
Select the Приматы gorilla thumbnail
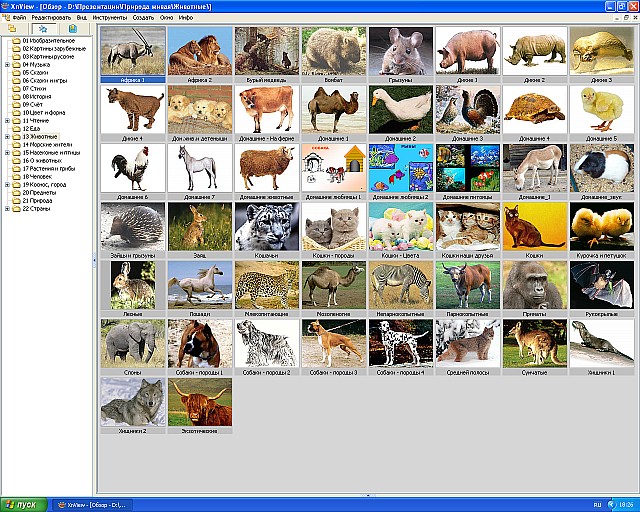click(535, 285)
